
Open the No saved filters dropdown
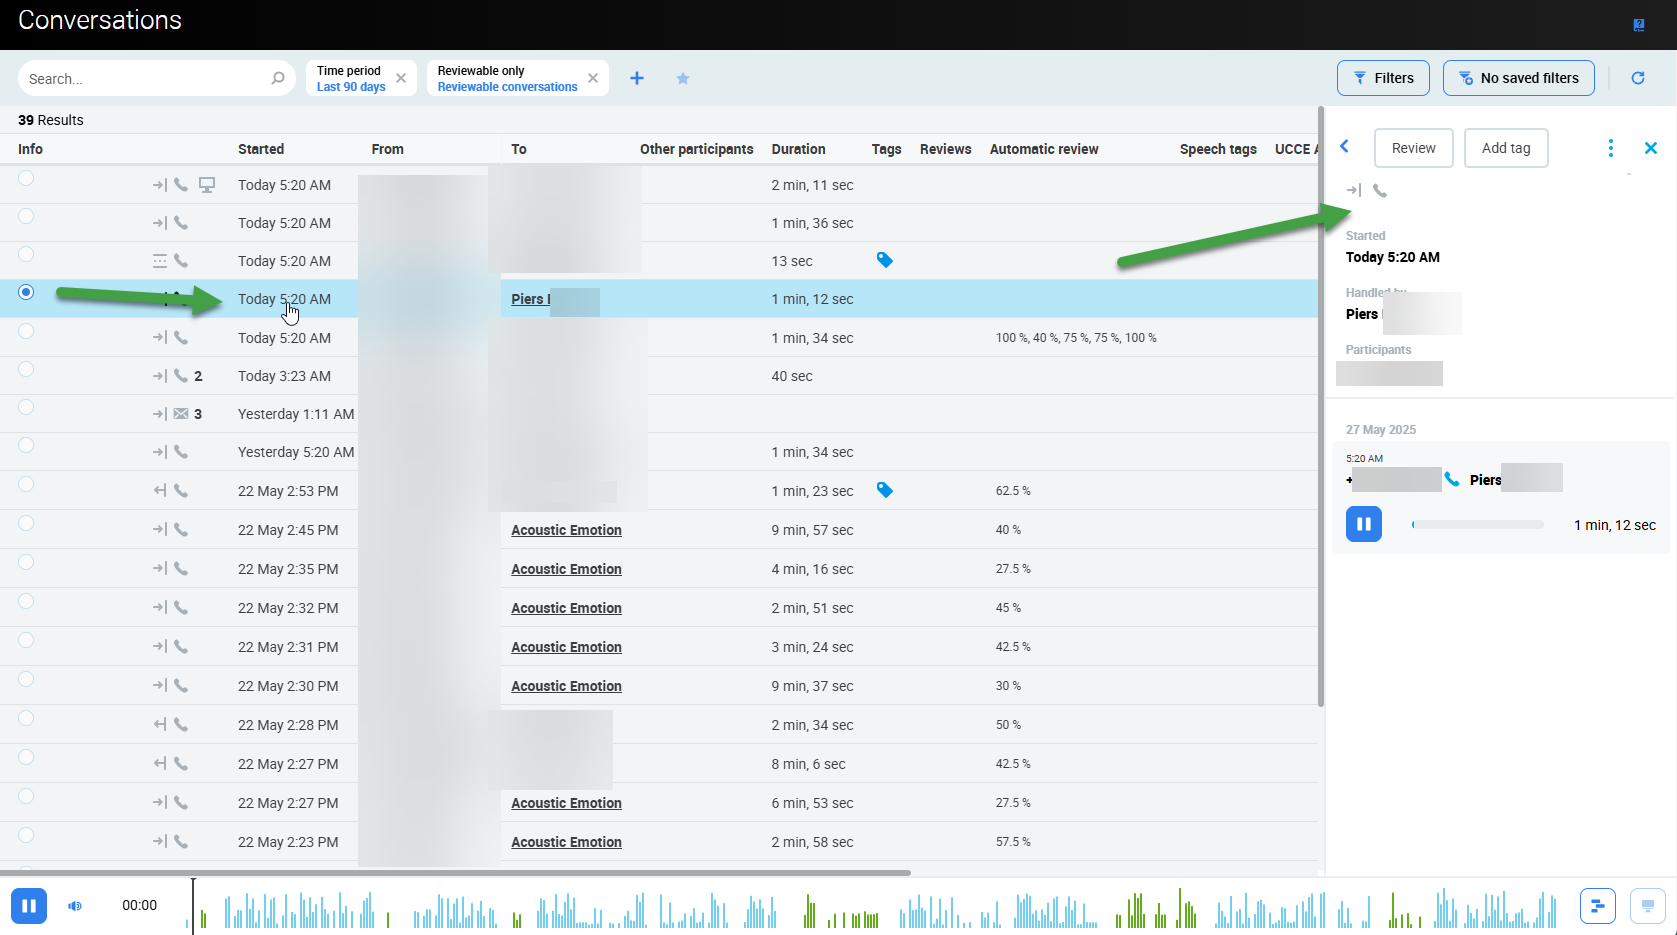[1518, 78]
